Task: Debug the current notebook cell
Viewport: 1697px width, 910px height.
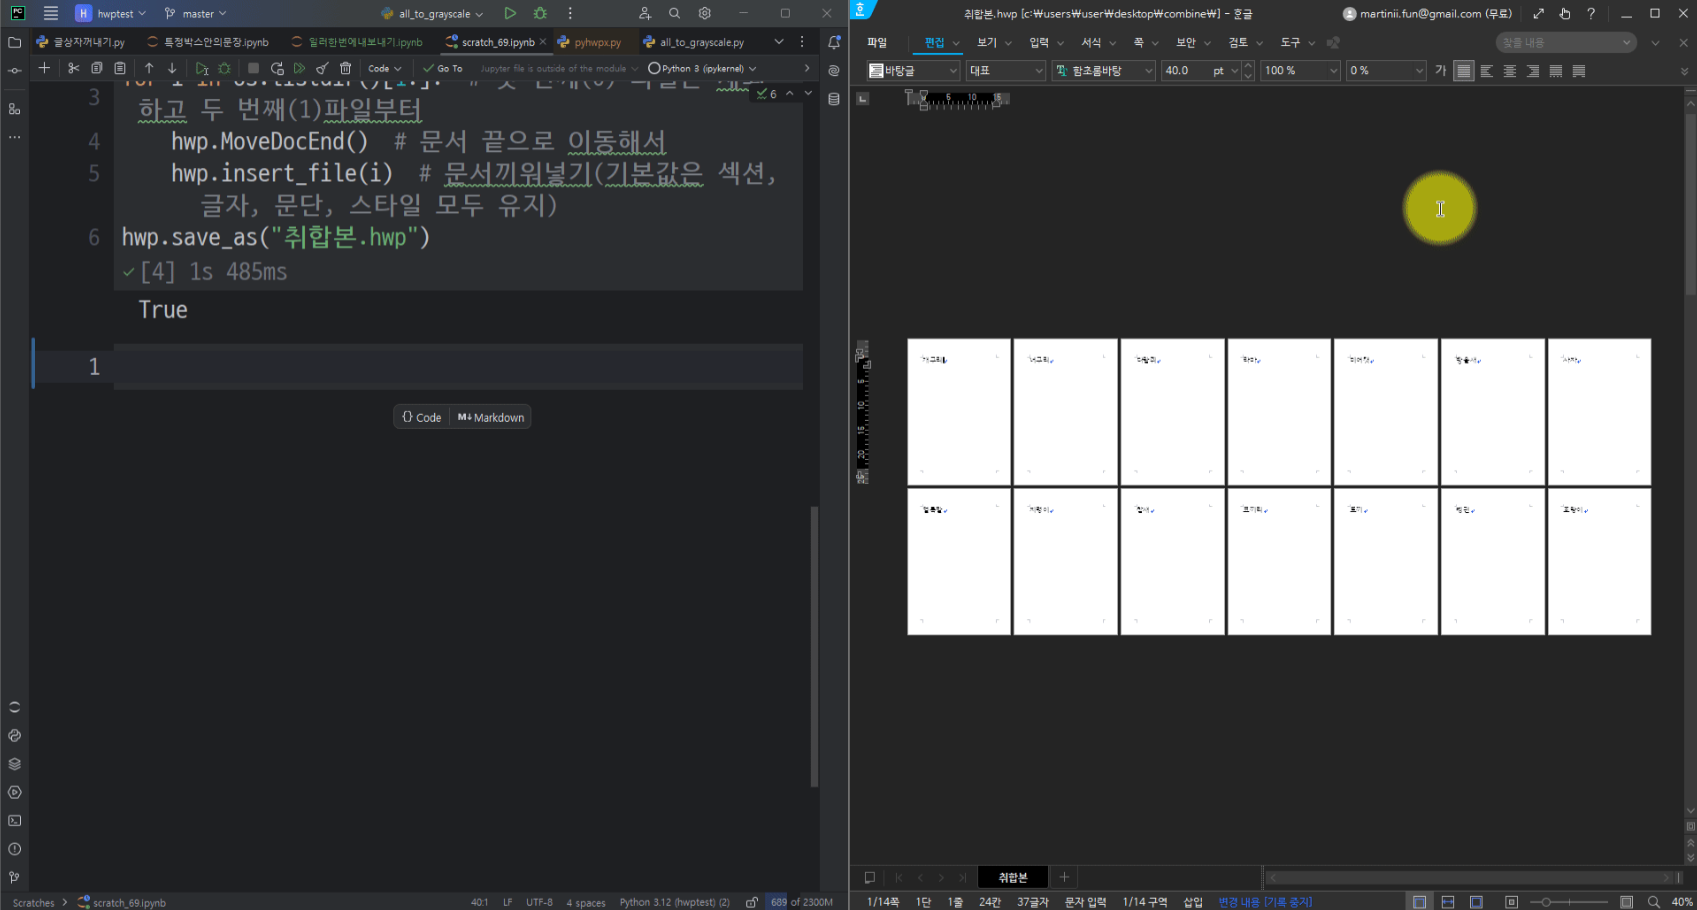Action: 225,68
